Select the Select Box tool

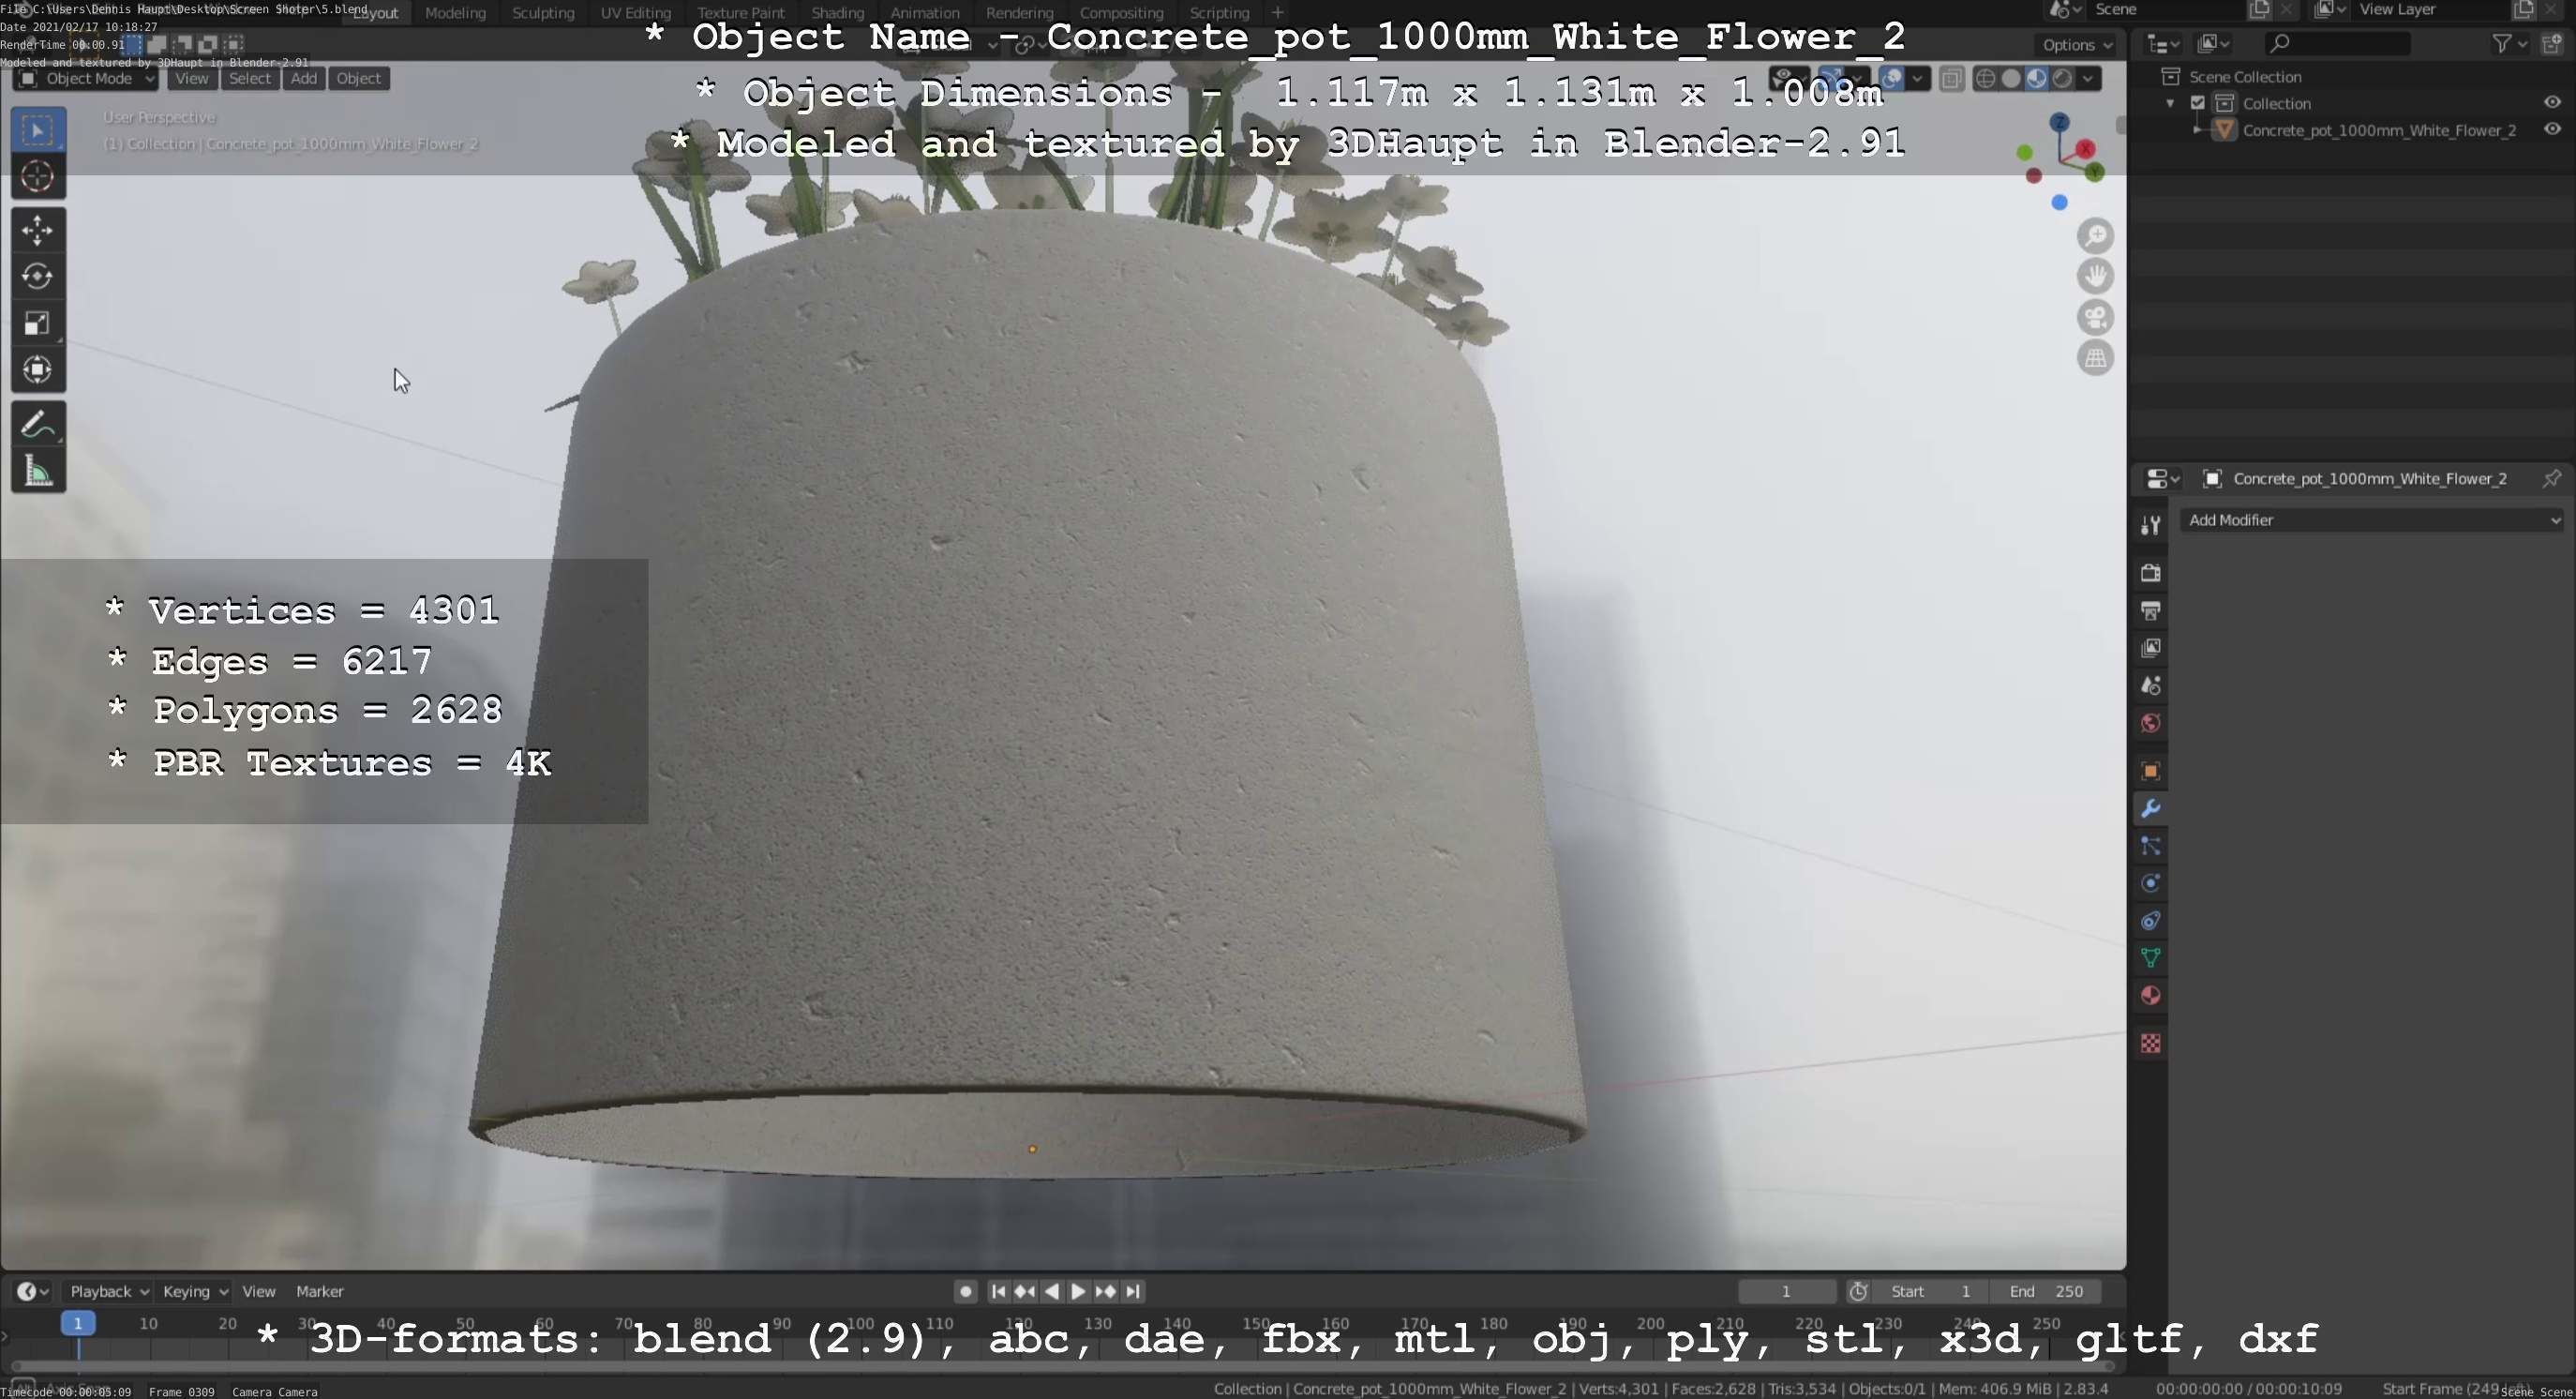(x=38, y=130)
